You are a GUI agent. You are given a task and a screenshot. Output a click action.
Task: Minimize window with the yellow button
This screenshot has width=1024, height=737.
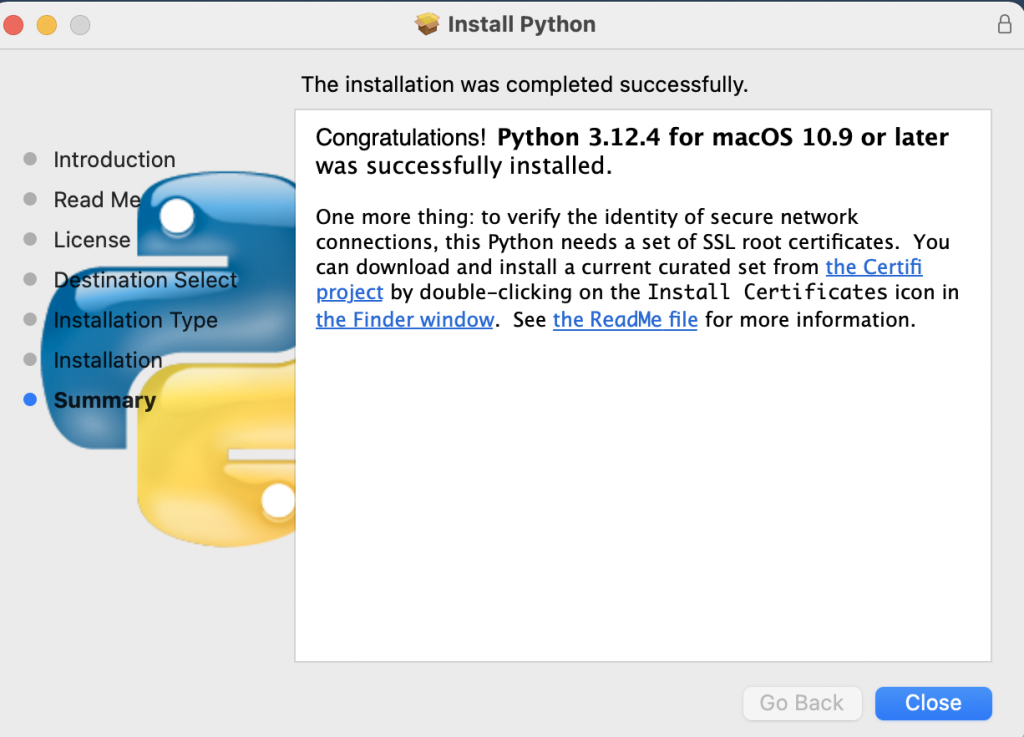47,25
